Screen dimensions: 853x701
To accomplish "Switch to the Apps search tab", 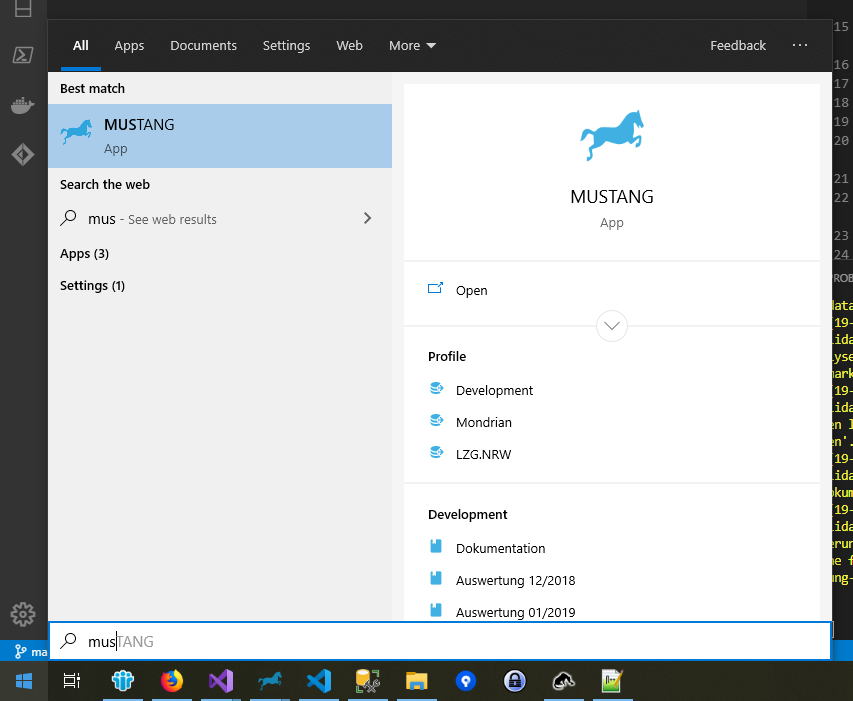I will click(129, 46).
